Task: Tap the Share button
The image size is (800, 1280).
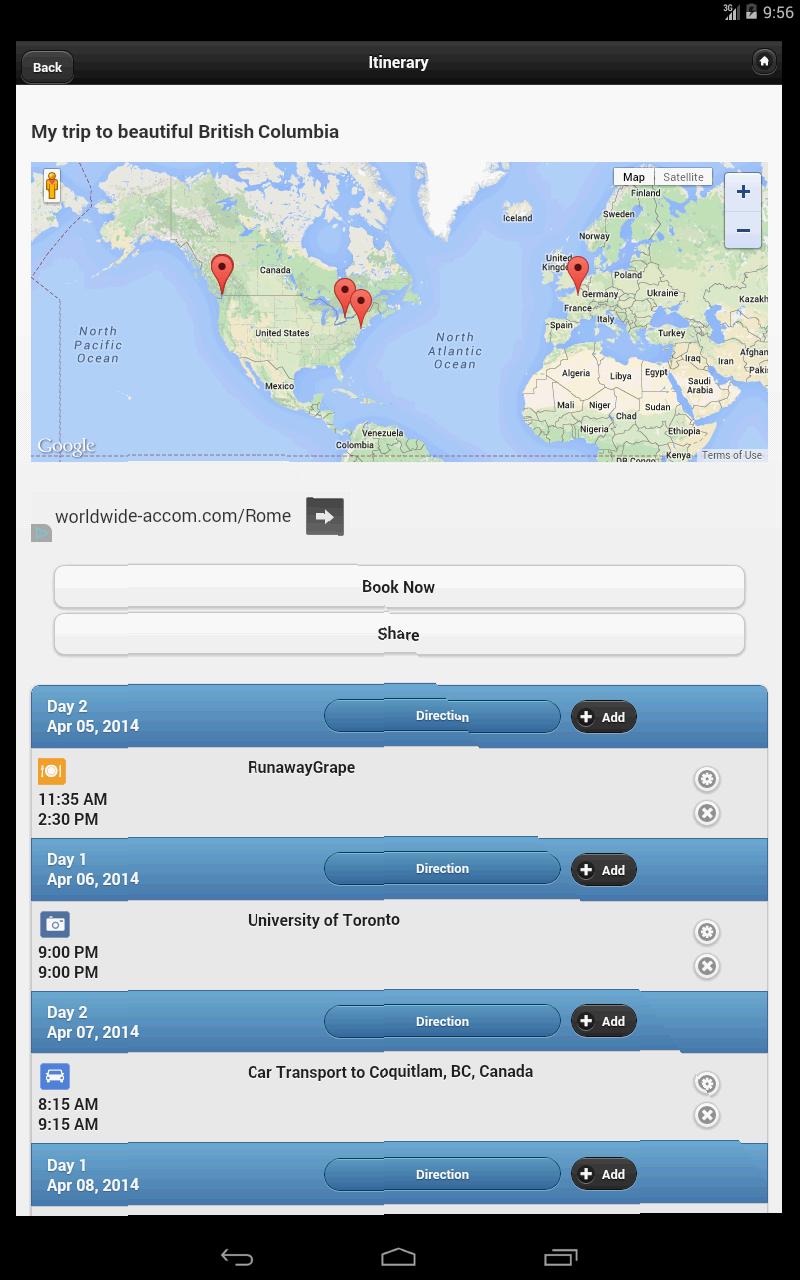Action: pyautogui.click(x=399, y=634)
